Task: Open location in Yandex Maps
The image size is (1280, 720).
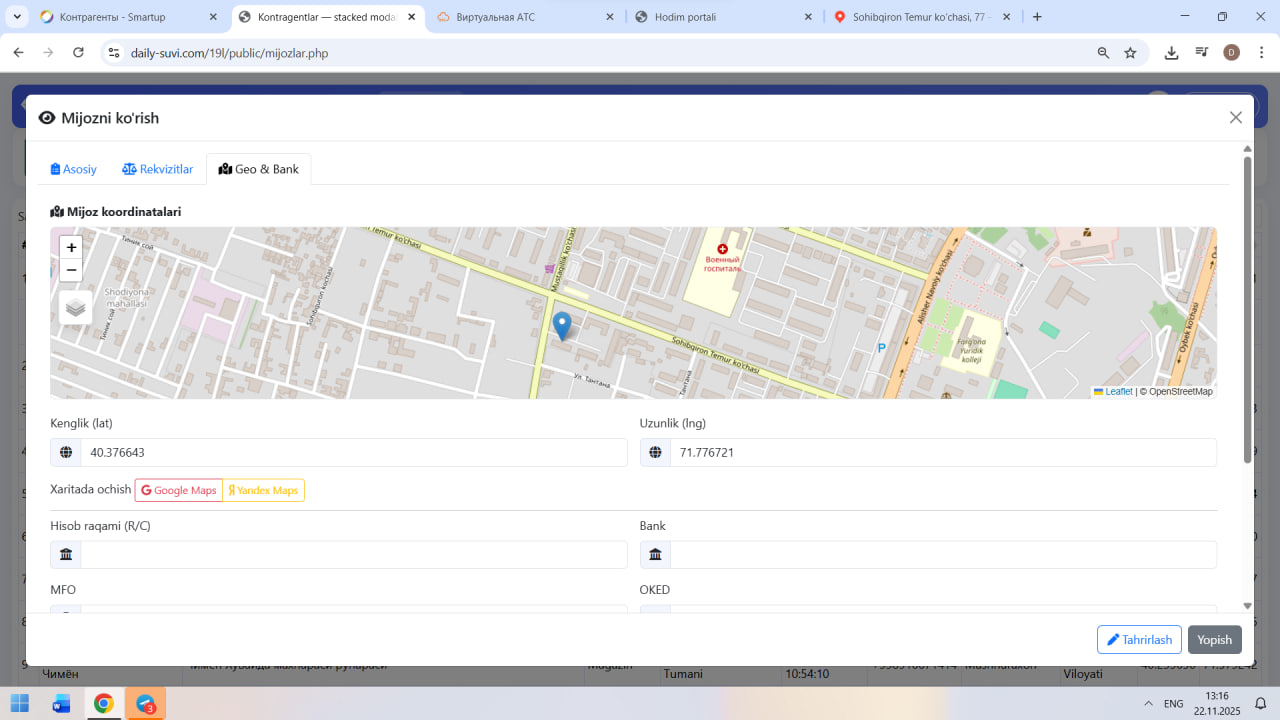Action: pos(263,490)
